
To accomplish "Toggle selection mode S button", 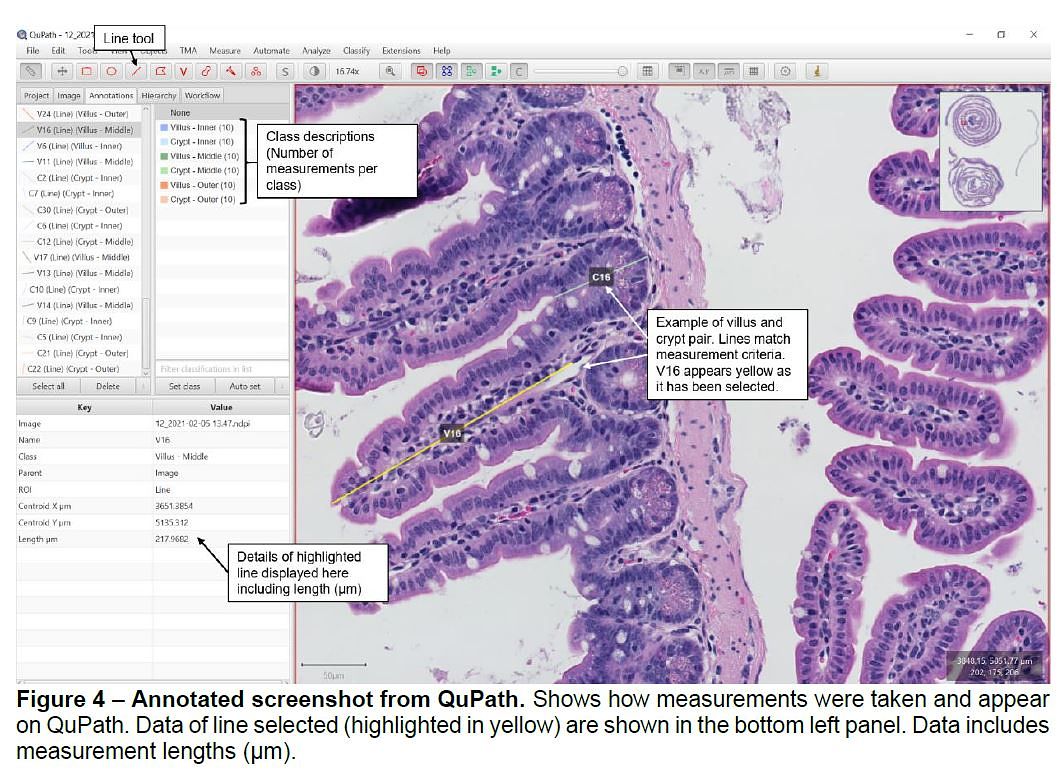I will pos(285,71).
